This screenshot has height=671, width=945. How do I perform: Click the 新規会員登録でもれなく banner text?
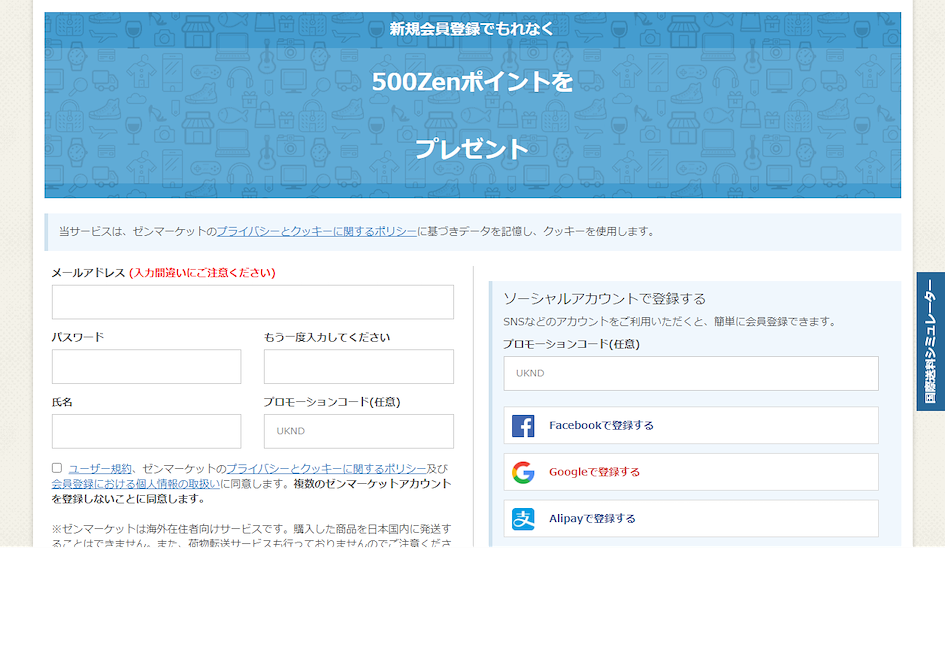pyautogui.click(x=472, y=28)
